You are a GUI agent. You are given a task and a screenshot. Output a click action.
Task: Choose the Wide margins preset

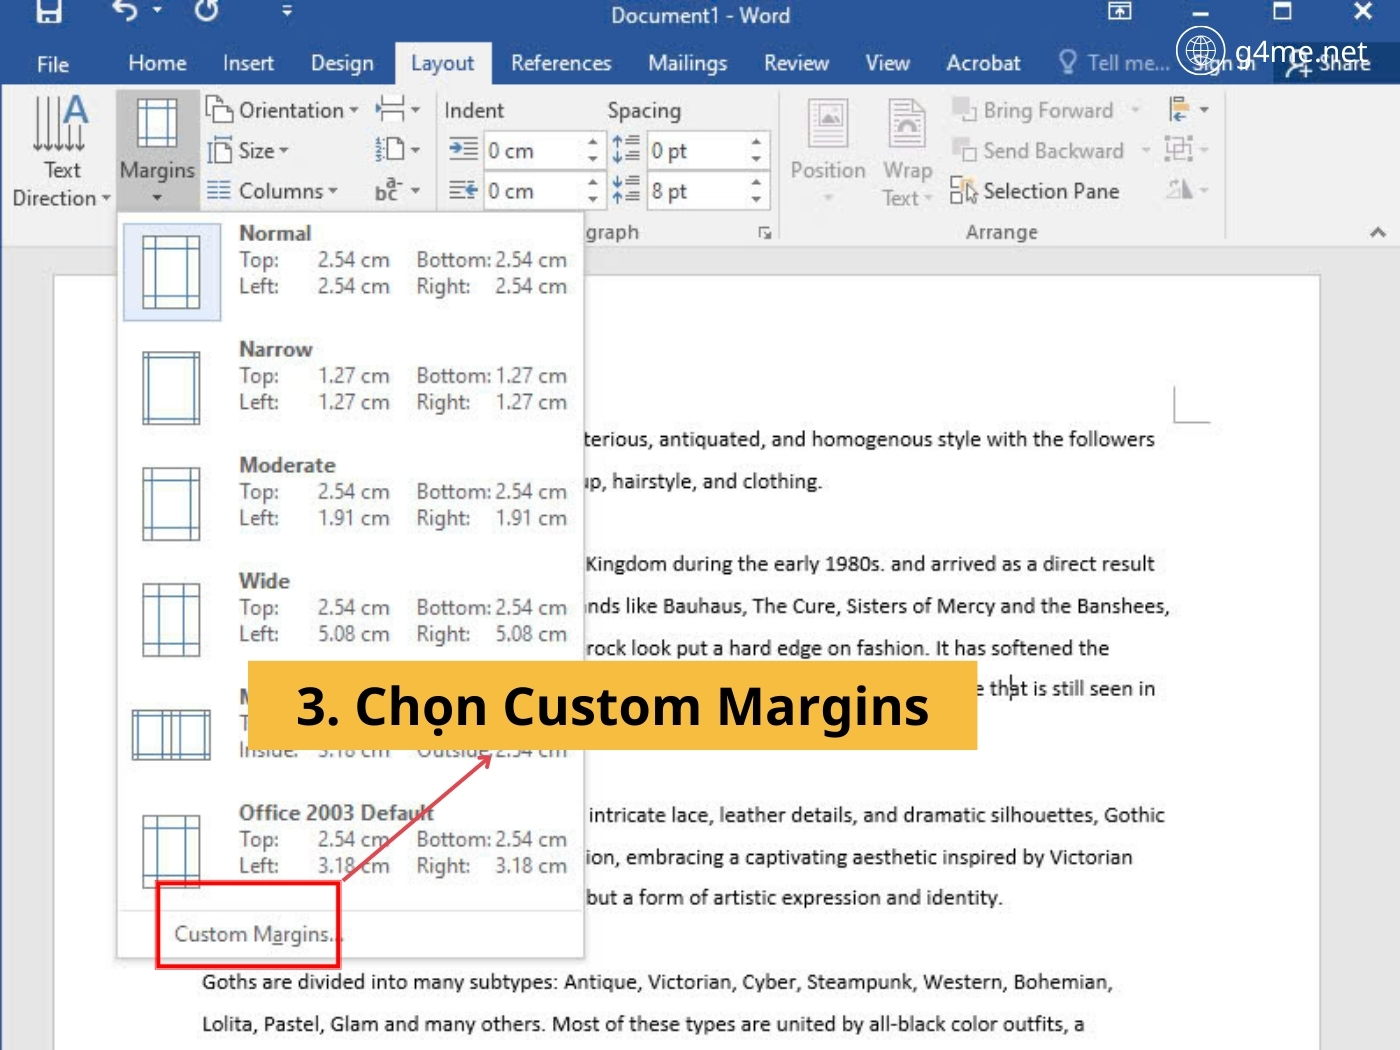350,619
